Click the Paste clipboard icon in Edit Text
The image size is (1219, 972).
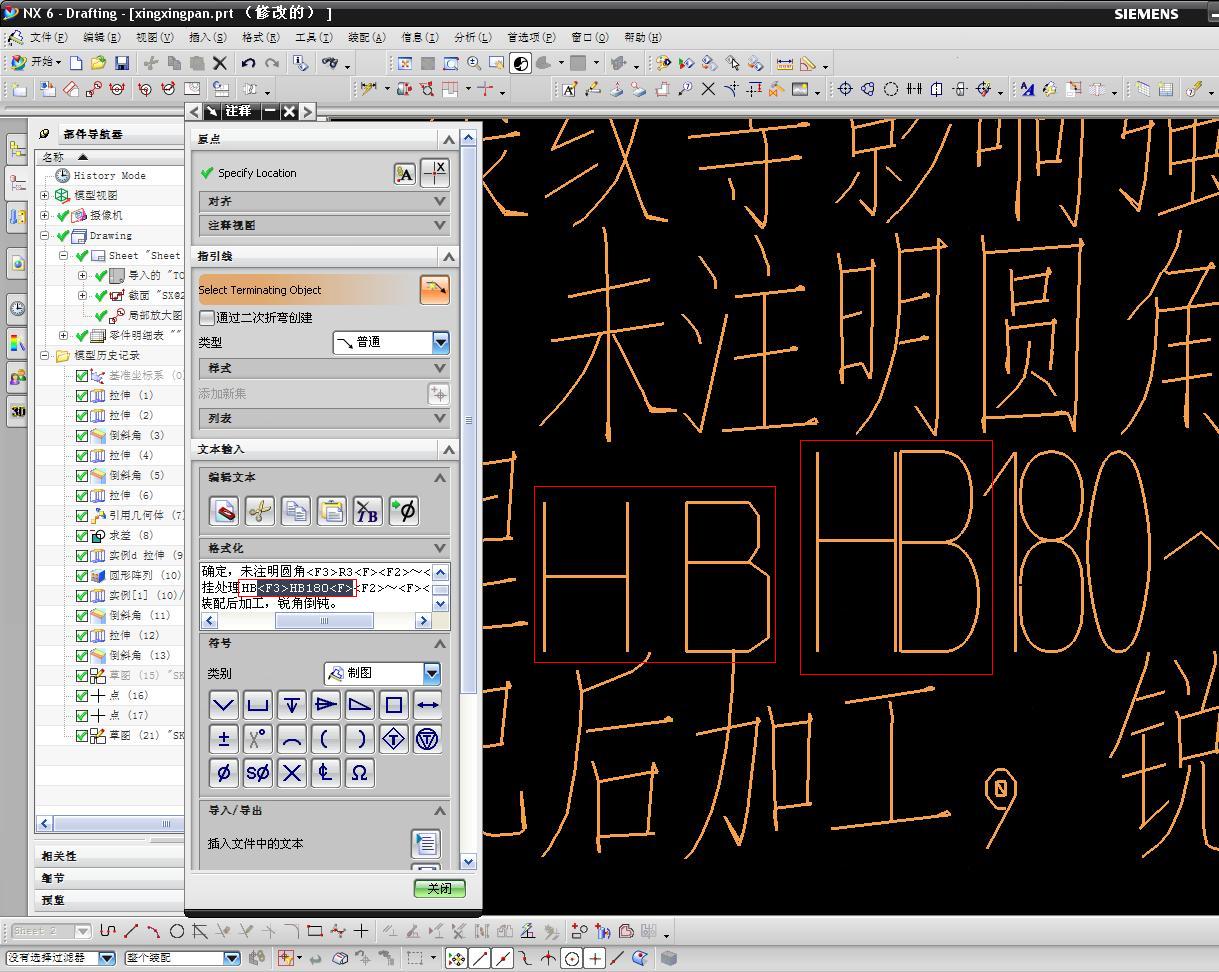(331, 511)
